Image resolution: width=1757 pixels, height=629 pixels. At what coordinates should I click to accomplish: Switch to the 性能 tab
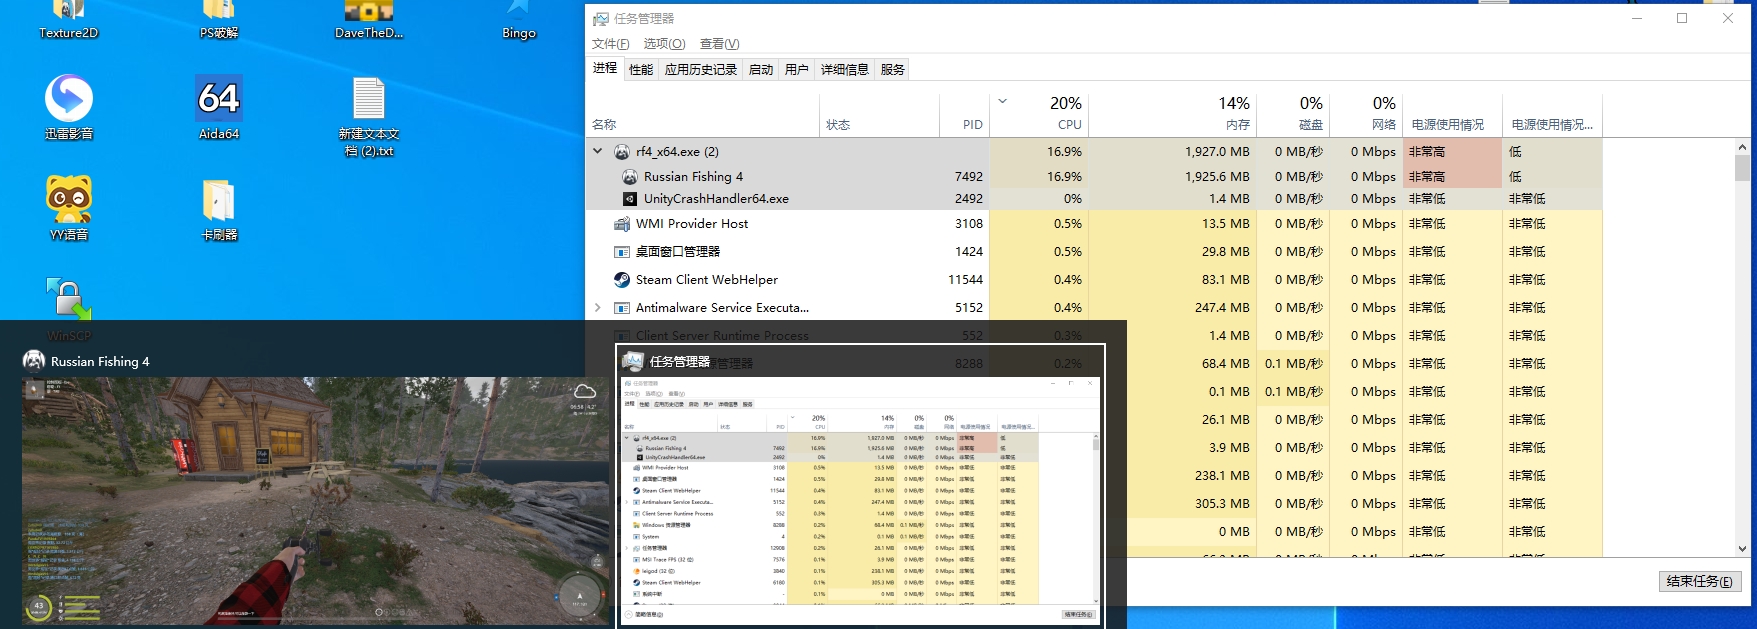pos(641,69)
